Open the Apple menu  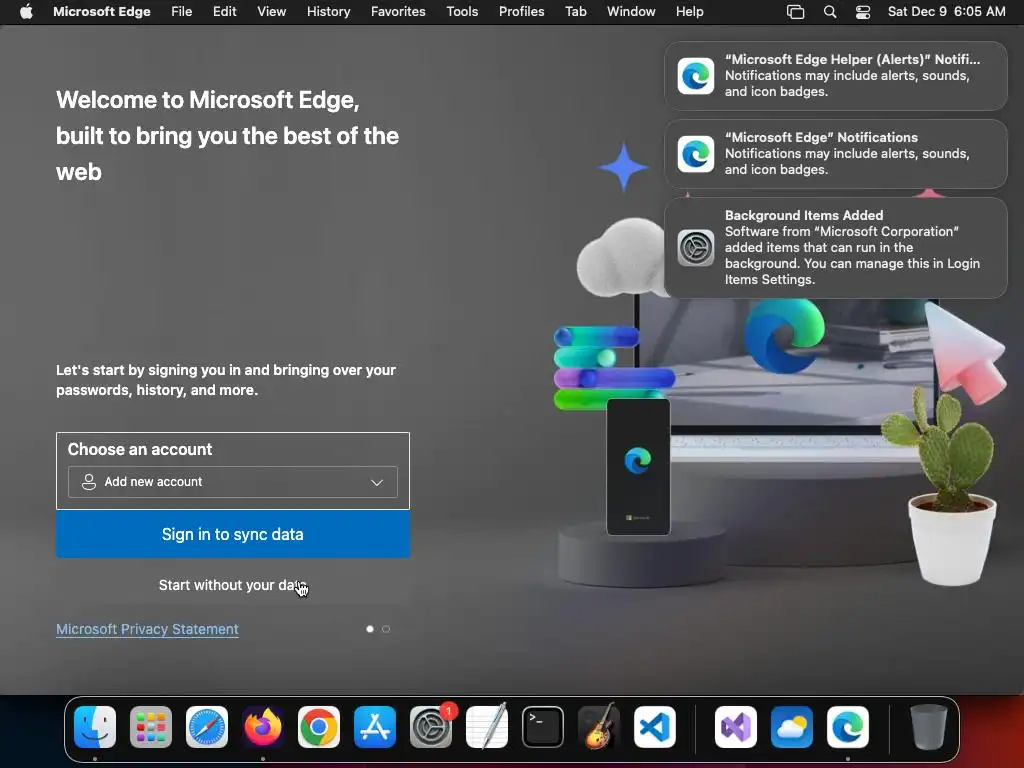pos(26,12)
